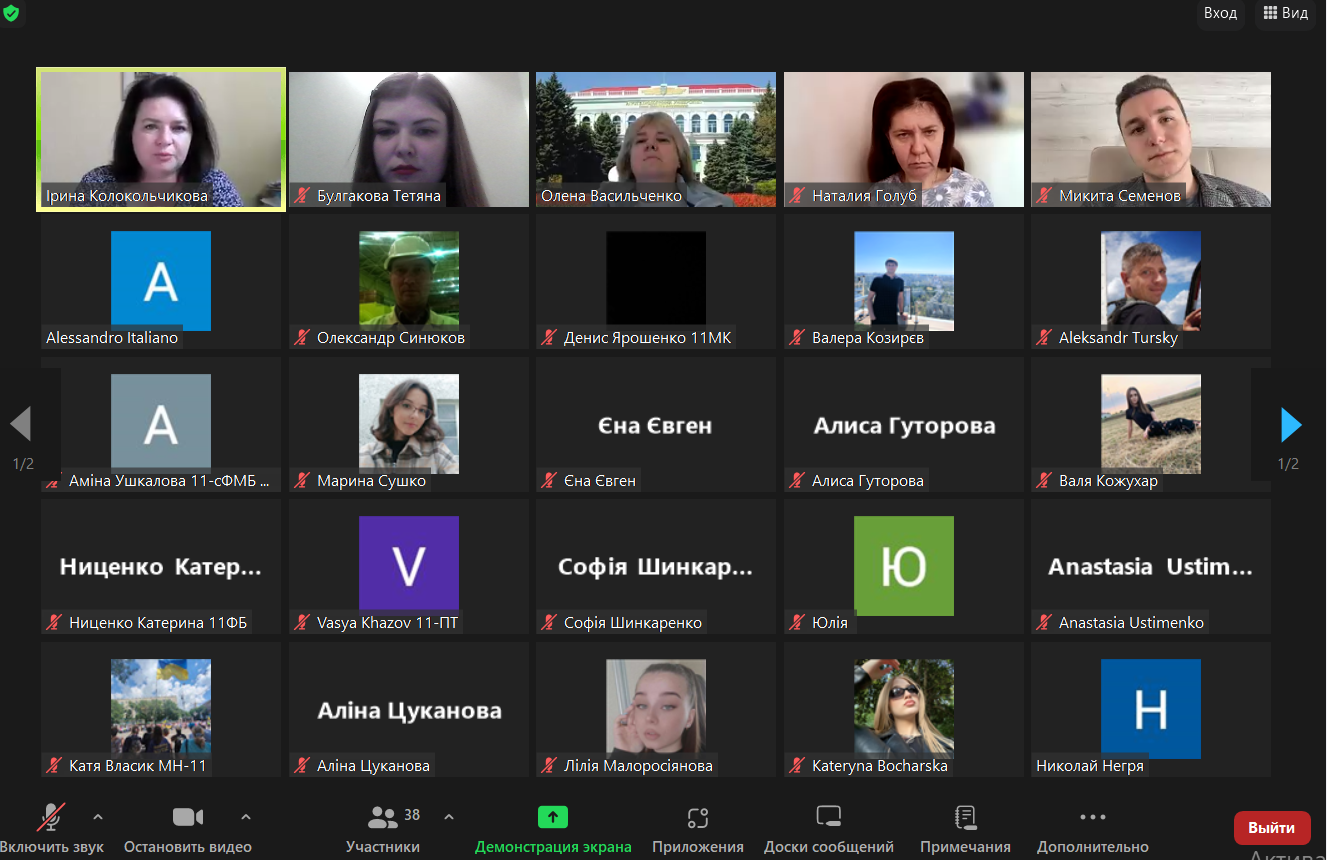This screenshot has height=860, width=1328.
Task: Click muted mic icon beside Микита Семенов
Action: tap(1044, 196)
